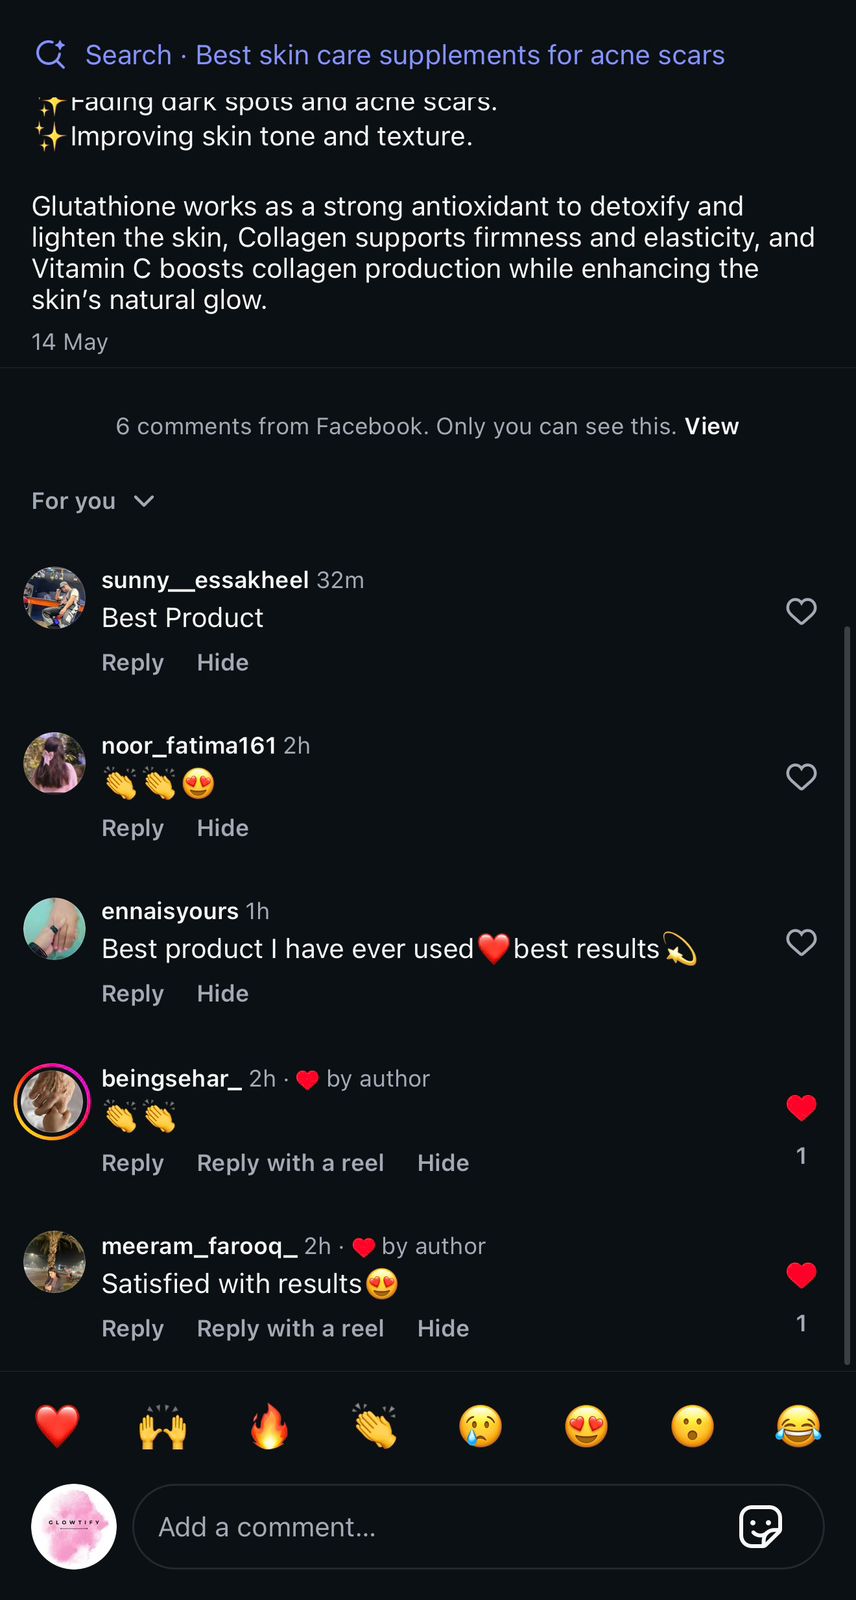
Task: Insert the fire emoji reaction
Action: [x=269, y=1426]
